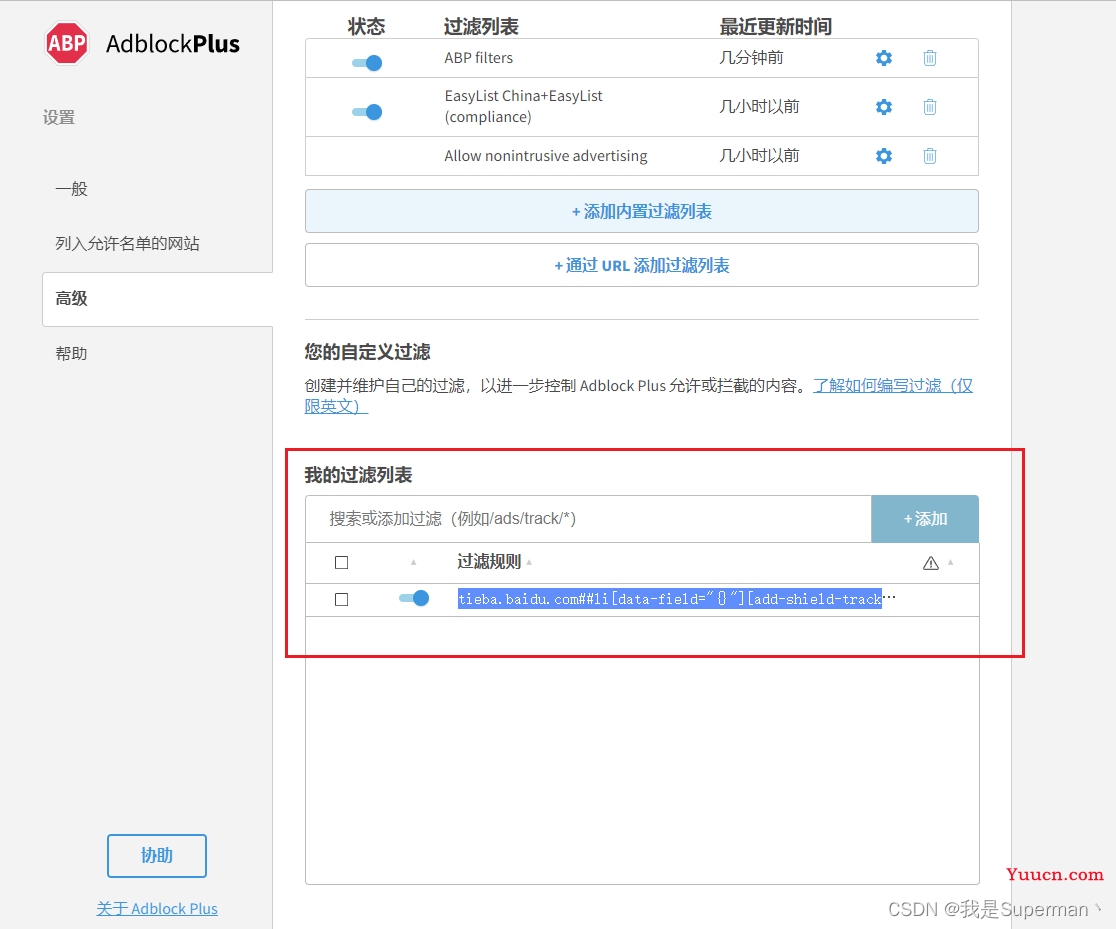Open the 关于 Adblock Plus link
Image resolution: width=1116 pixels, height=929 pixels.
pyautogui.click(x=157, y=908)
